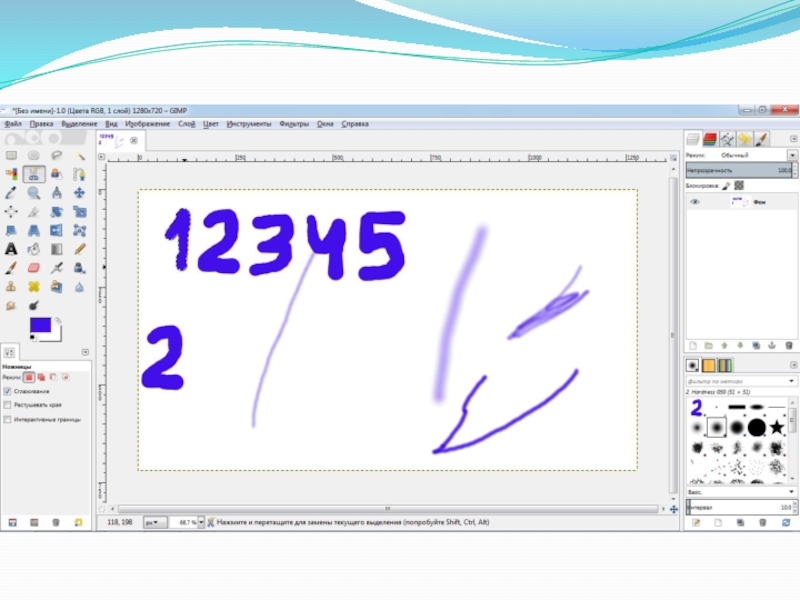Toggle lock alpha channel checkerboard icon

click(x=739, y=186)
